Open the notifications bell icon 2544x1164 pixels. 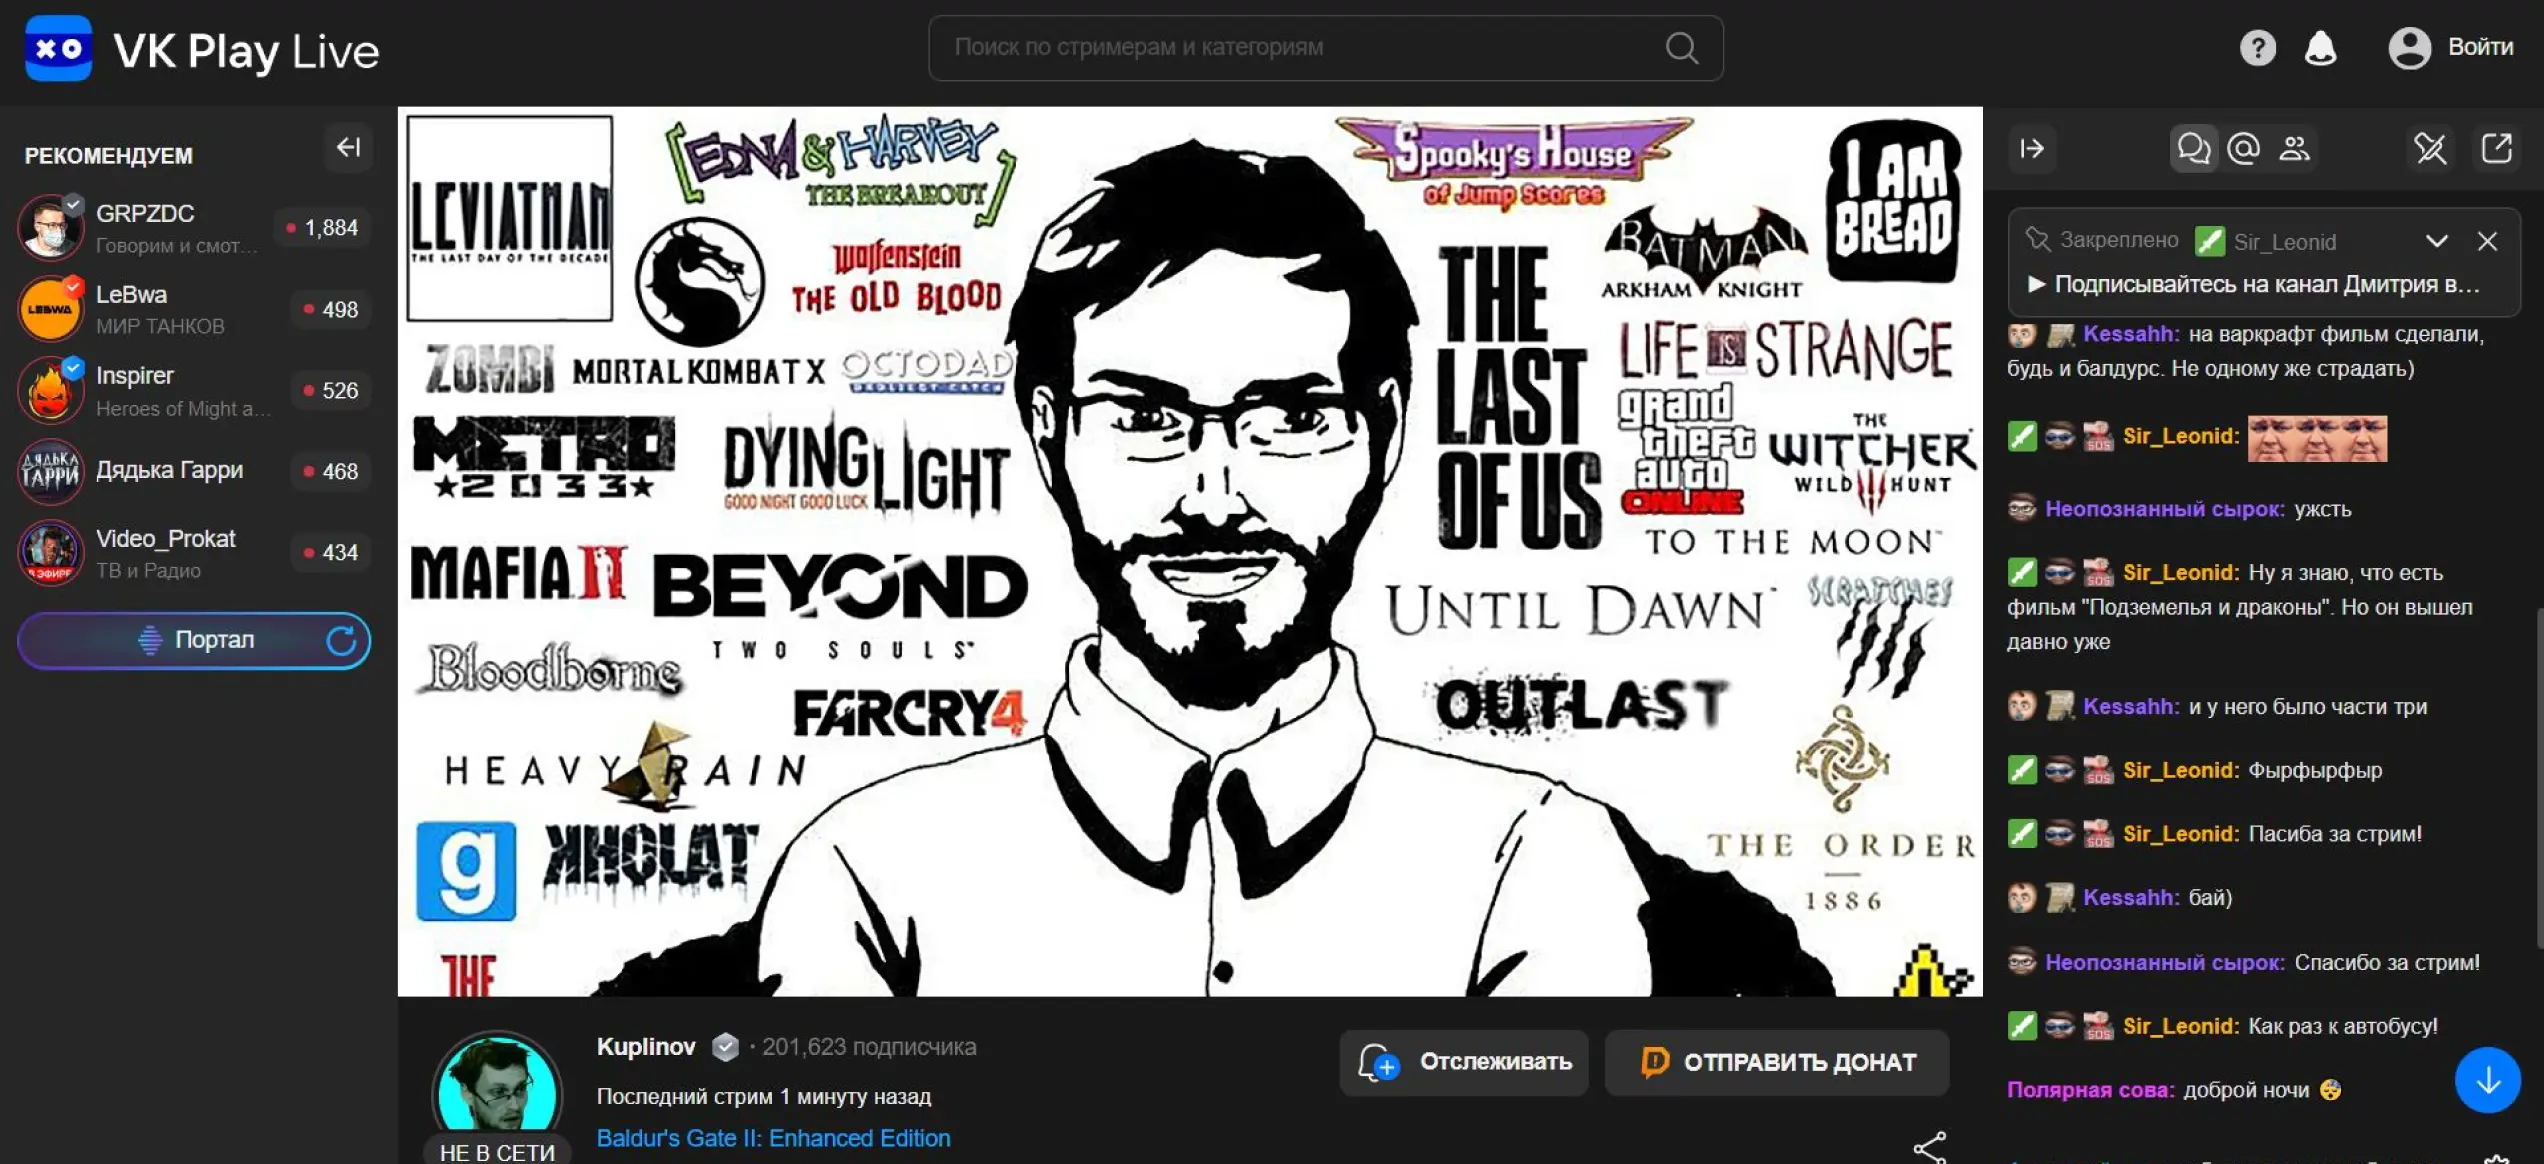coord(2320,47)
